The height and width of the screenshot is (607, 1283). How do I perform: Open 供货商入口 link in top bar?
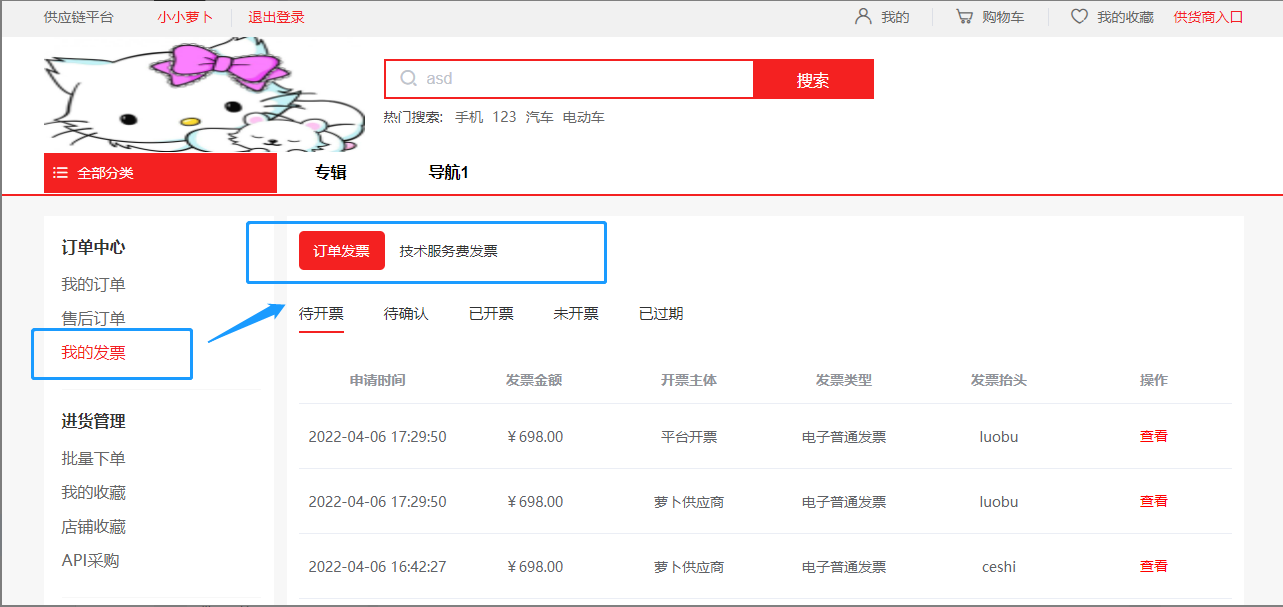1208,17
